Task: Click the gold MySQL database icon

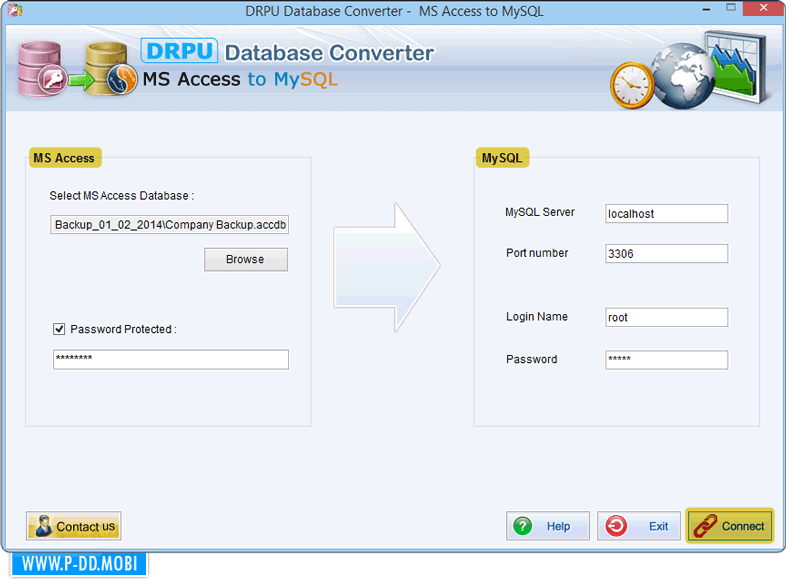Action: [111, 70]
